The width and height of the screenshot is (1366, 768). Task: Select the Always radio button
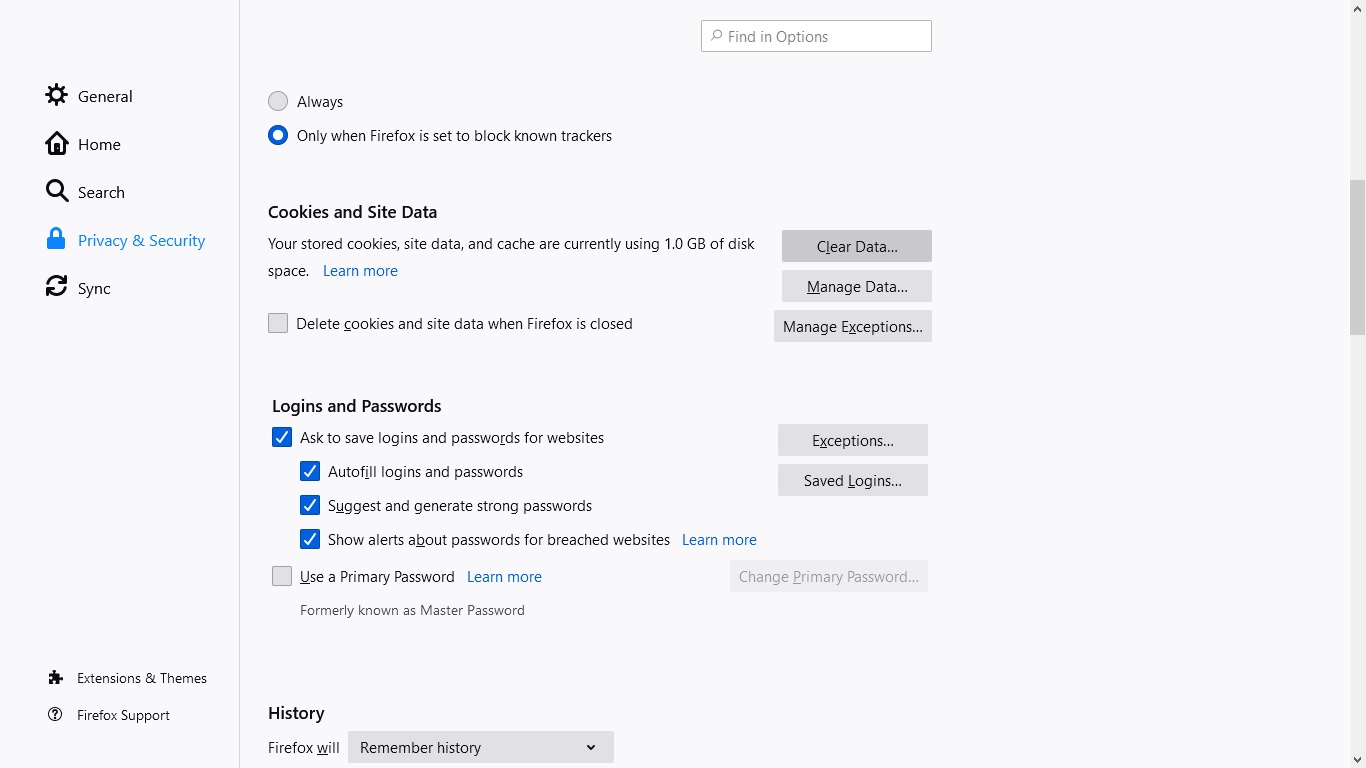click(x=278, y=102)
